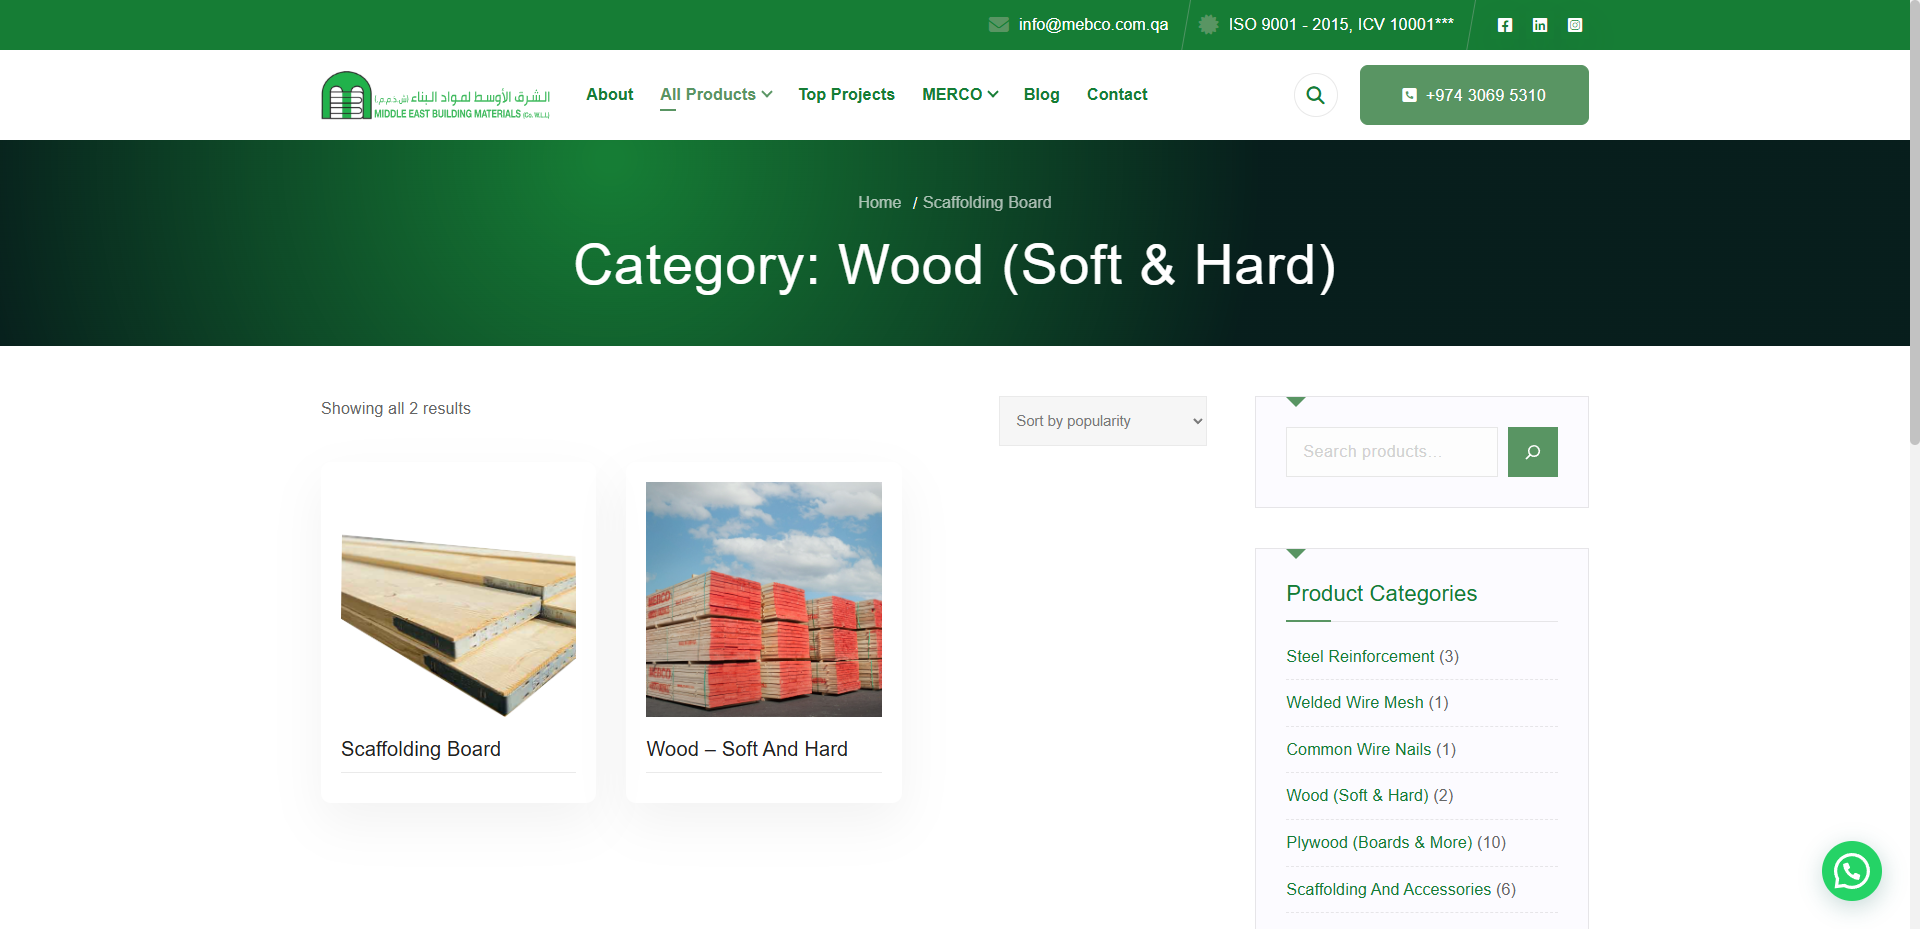Screen dimensions: 1920x929
Task: Open the Top Projects menu item
Action: tap(846, 94)
